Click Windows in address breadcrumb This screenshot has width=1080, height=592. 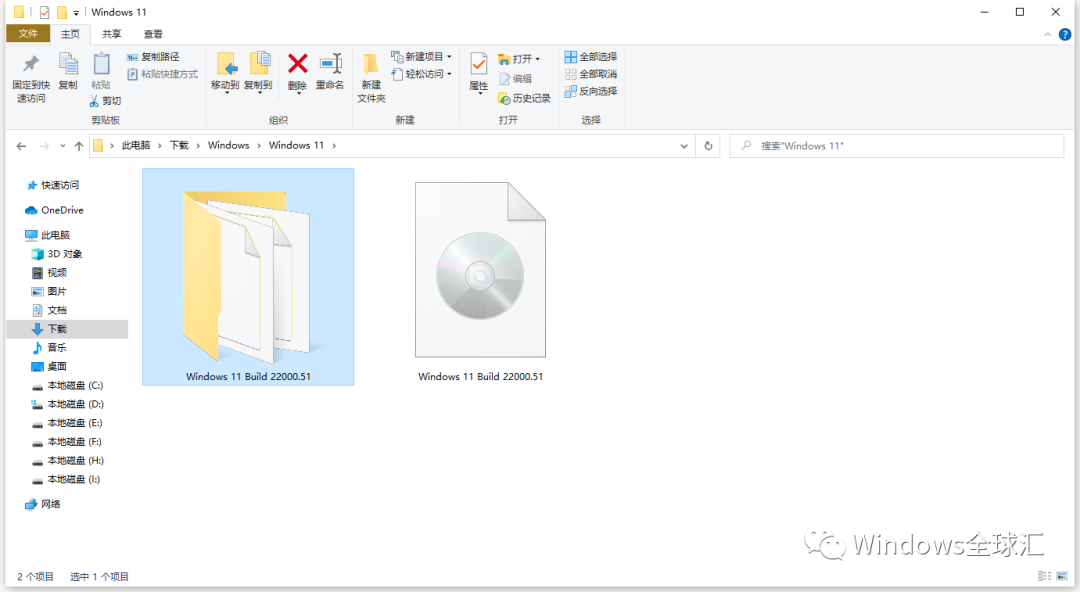(x=229, y=145)
